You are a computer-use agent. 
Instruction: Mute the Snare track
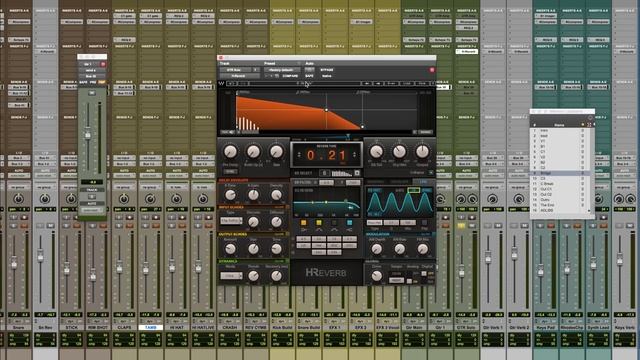[25, 225]
